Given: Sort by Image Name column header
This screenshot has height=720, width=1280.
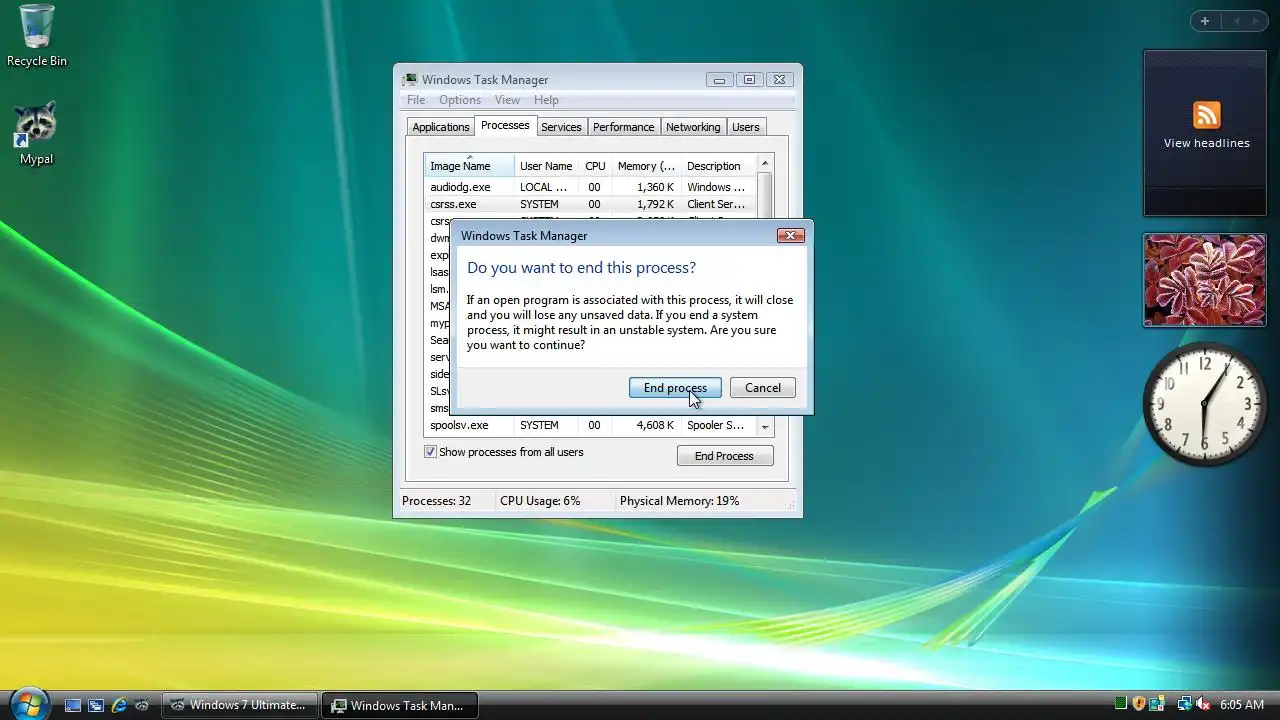Looking at the screenshot, I should tap(469, 166).
